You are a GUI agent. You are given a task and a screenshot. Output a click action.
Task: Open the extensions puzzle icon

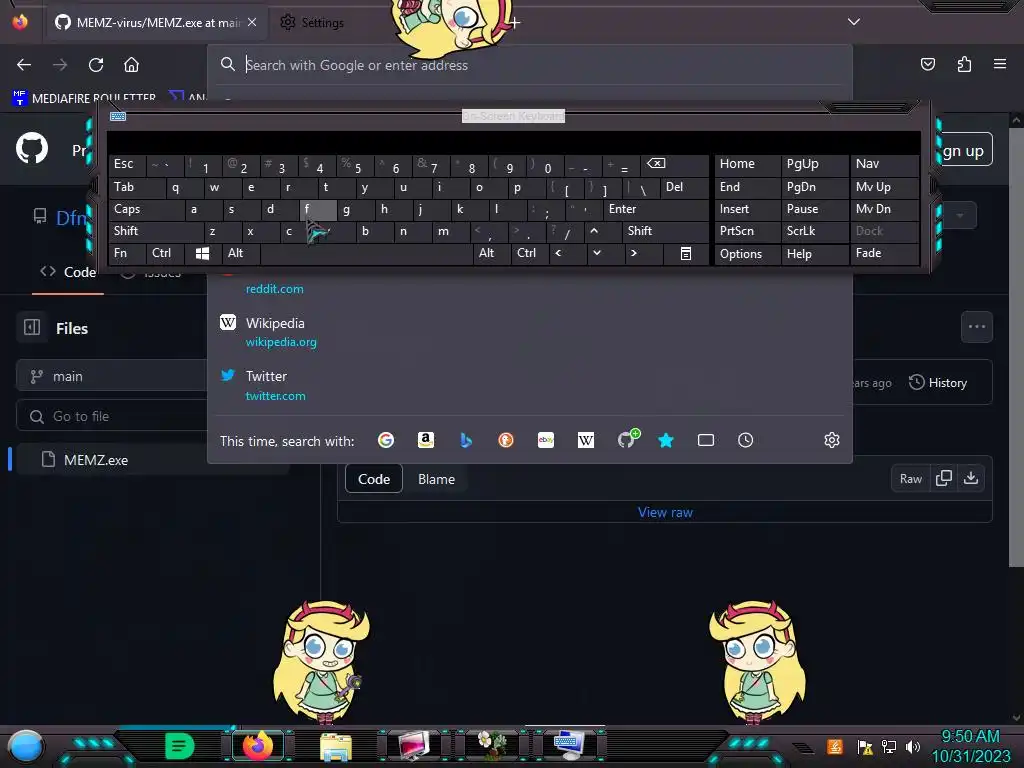(964, 64)
